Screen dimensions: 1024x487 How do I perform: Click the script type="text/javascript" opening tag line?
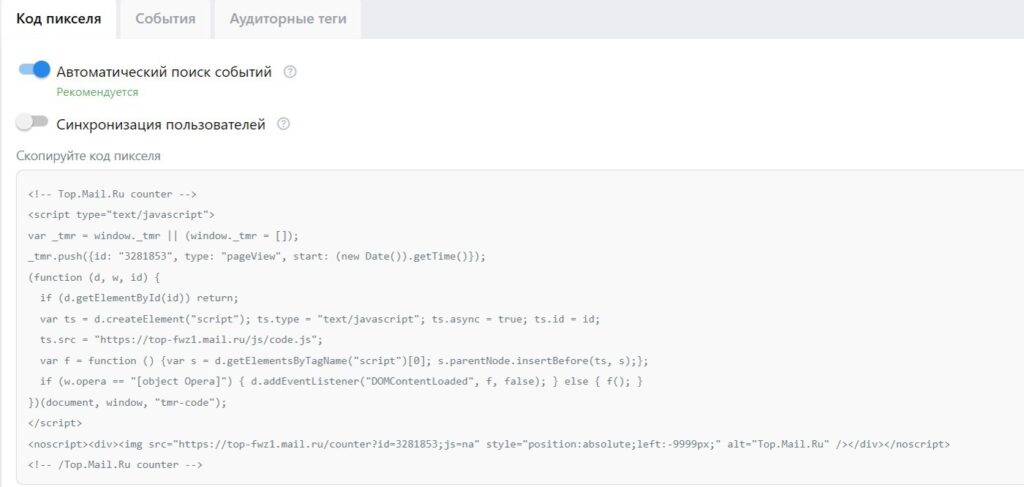(x=121, y=214)
